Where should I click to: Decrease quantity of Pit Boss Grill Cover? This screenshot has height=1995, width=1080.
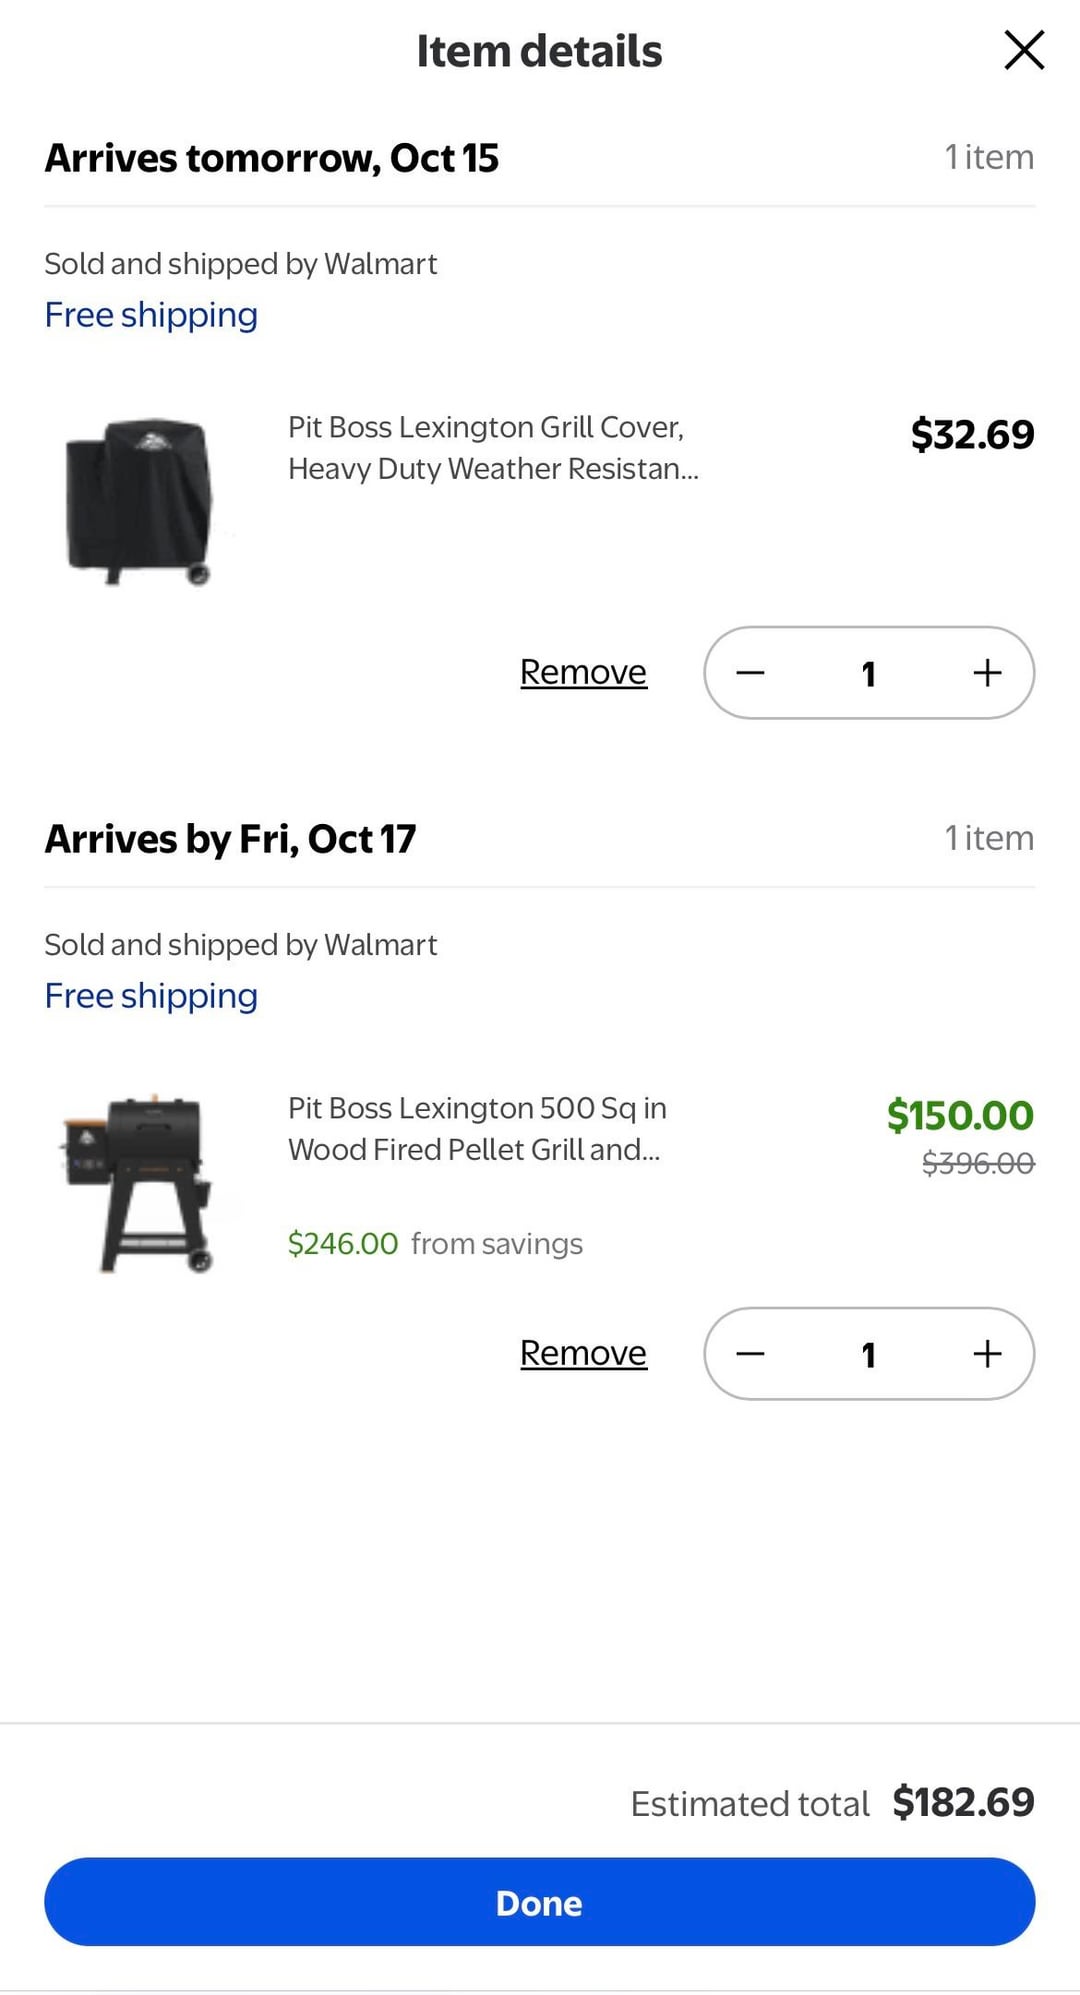point(751,673)
